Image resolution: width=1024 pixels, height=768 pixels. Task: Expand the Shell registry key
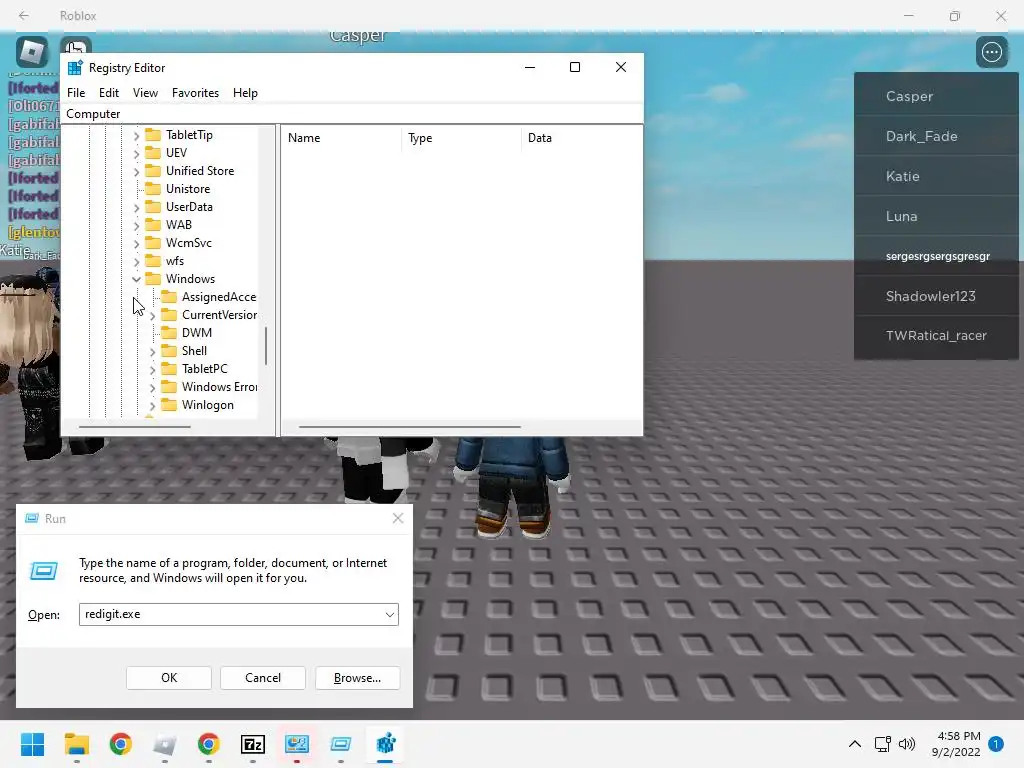point(152,351)
